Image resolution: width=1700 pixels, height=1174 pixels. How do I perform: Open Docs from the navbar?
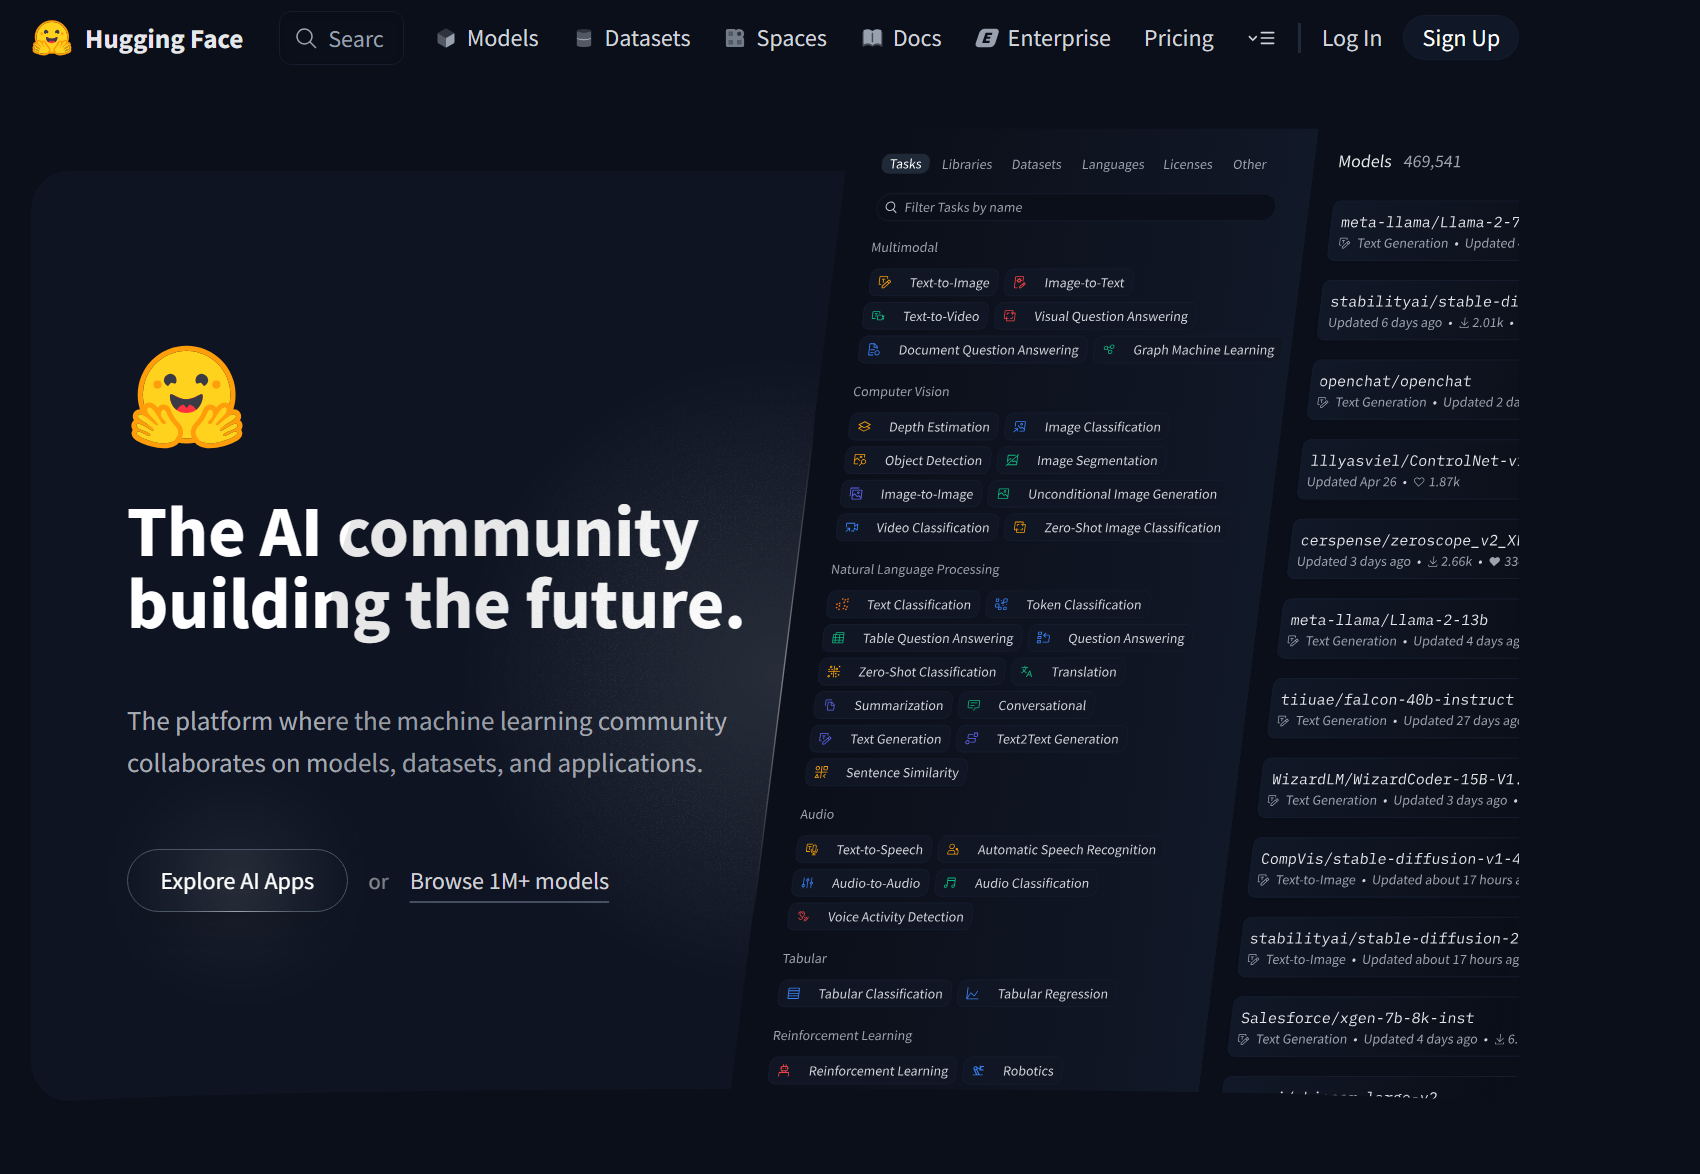[x=902, y=38]
